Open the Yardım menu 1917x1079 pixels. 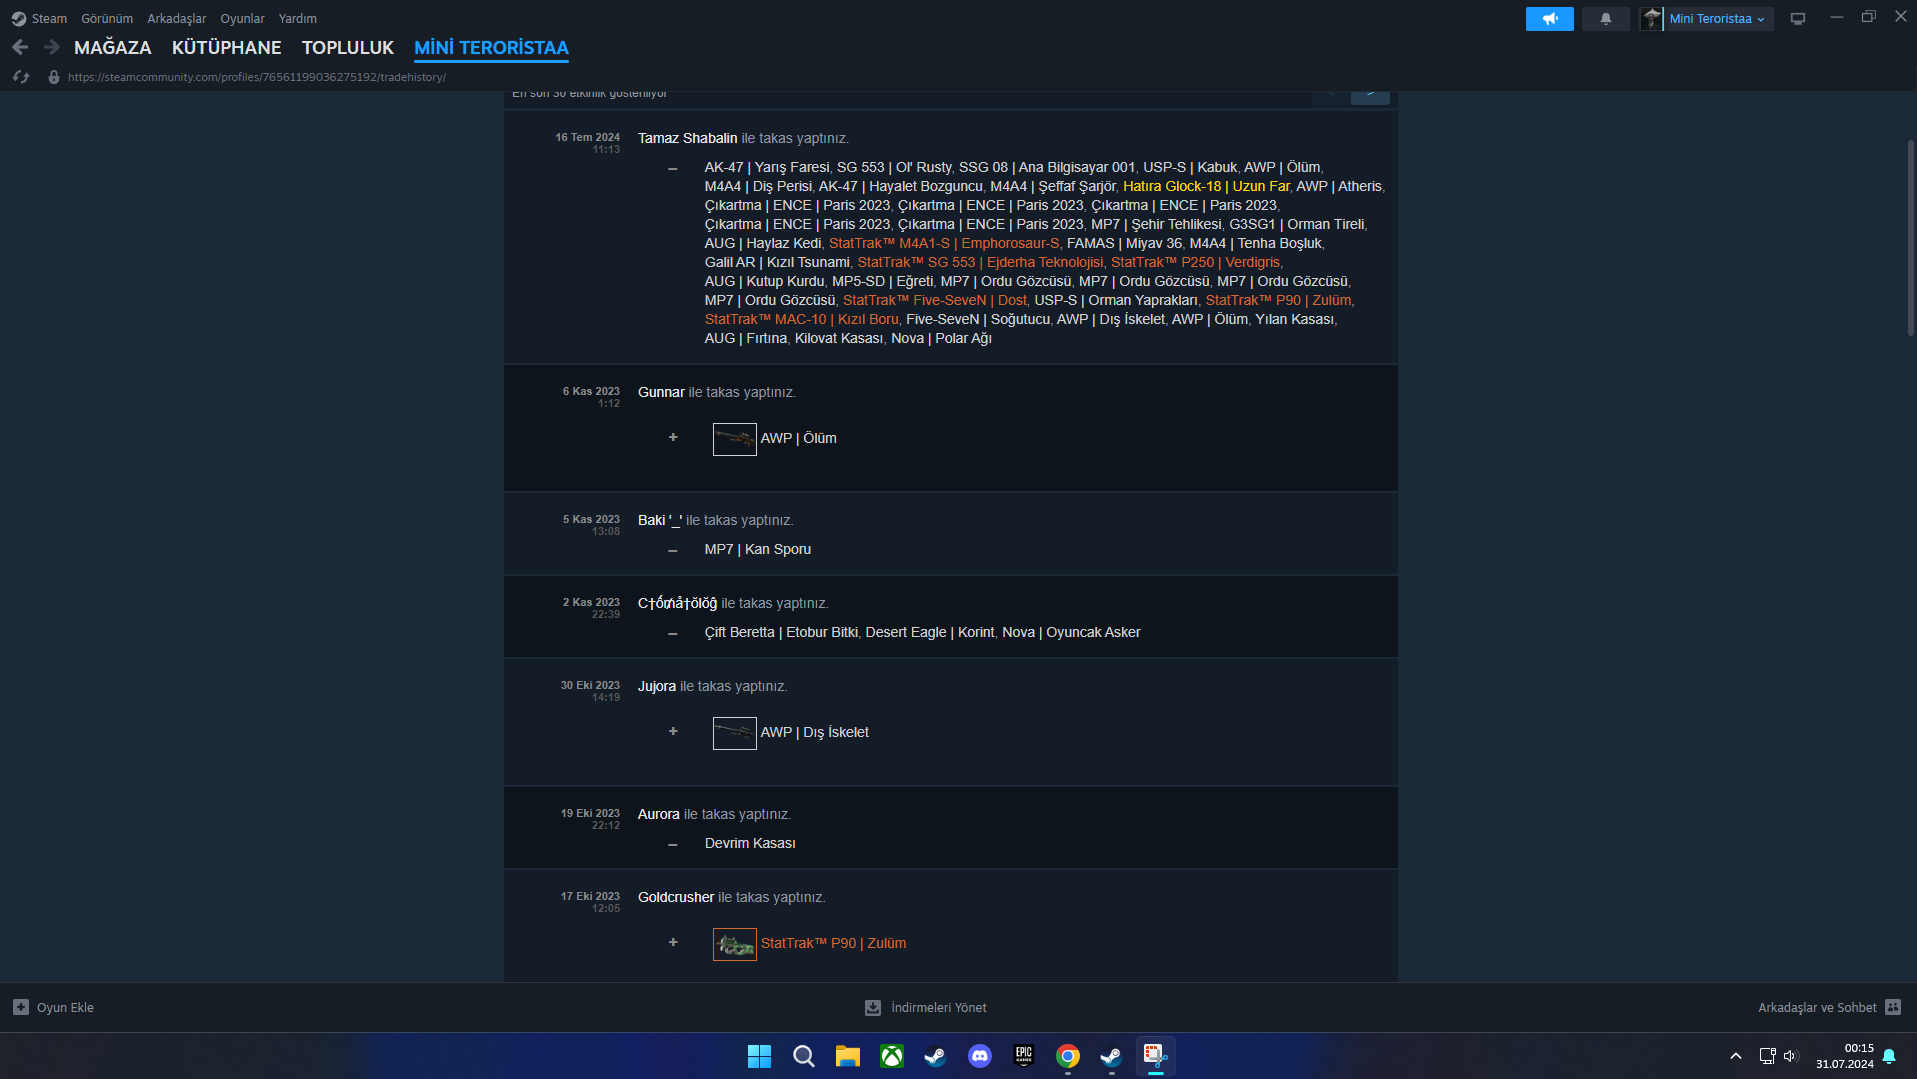(298, 19)
